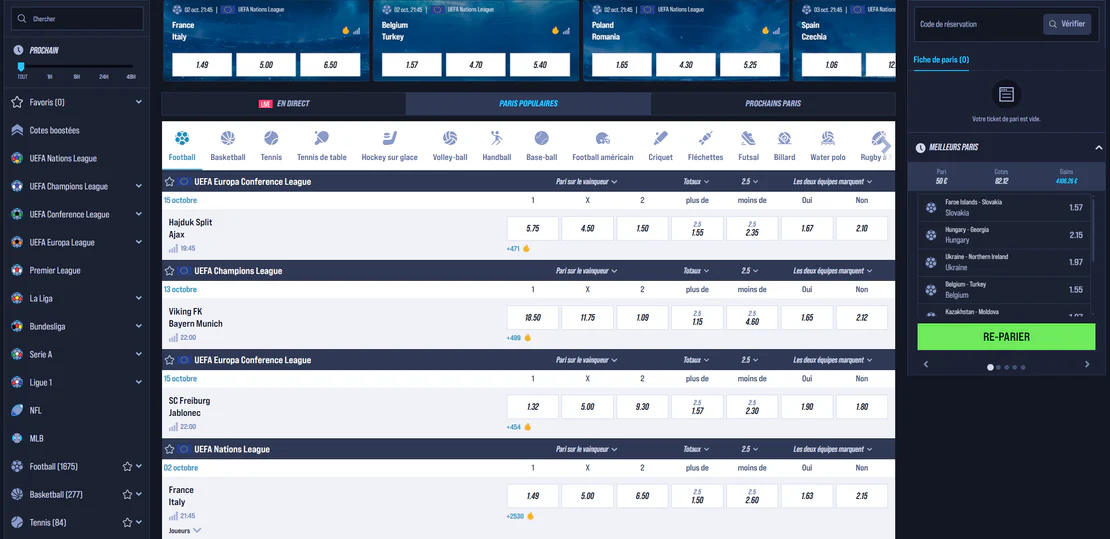Expand UEFA Conference League sidebar chevron
This screenshot has width=1110, height=539.
[x=139, y=215]
